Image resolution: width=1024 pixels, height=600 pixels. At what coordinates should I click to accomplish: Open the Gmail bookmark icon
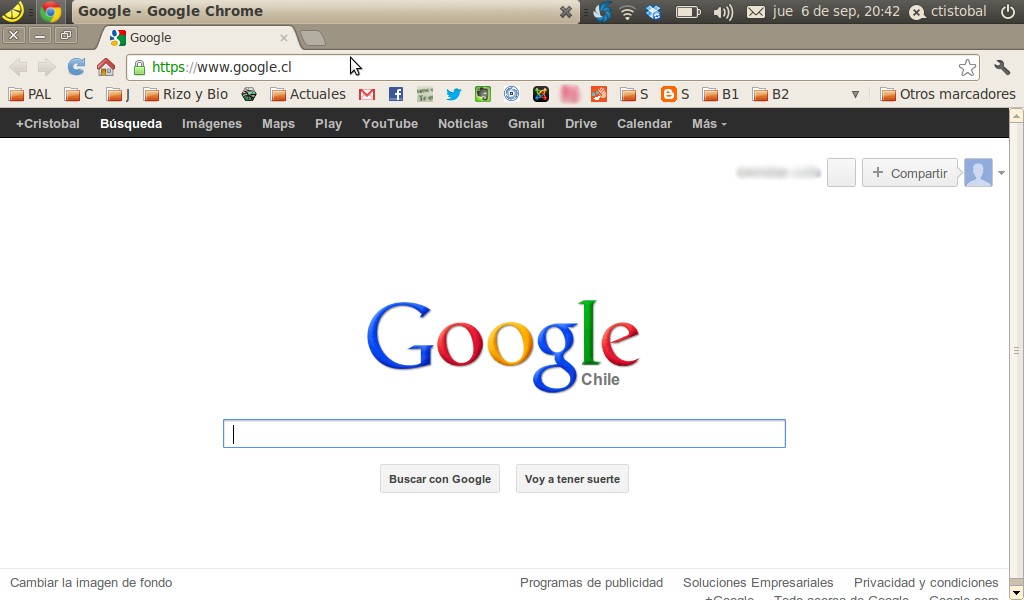pos(367,95)
